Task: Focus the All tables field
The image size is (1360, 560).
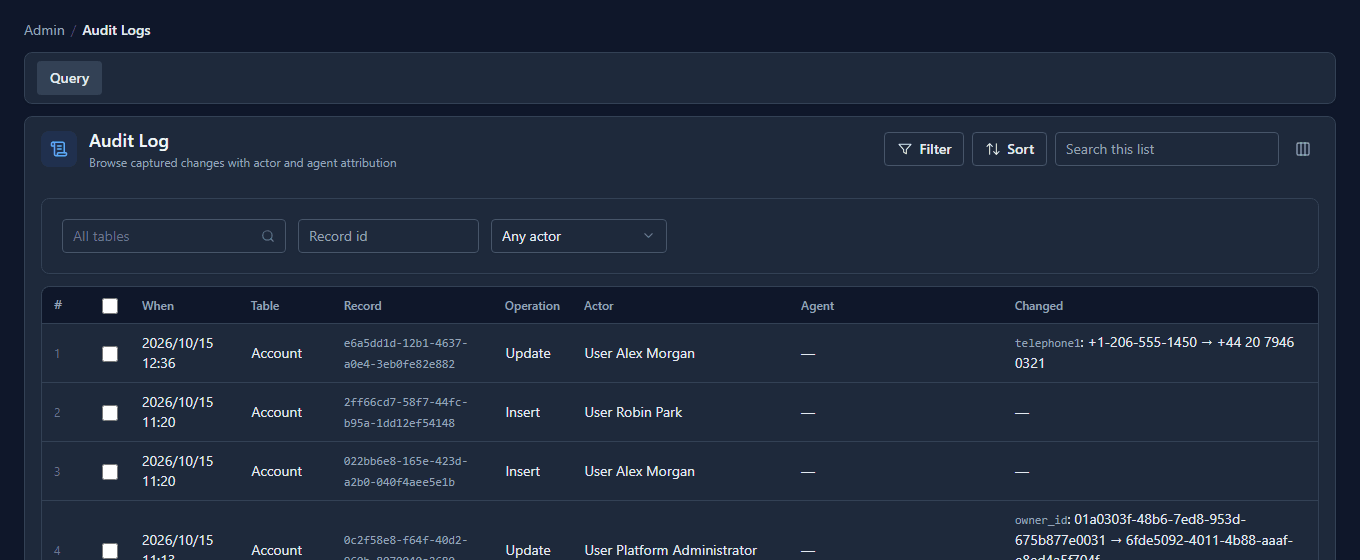Action: click(x=174, y=236)
